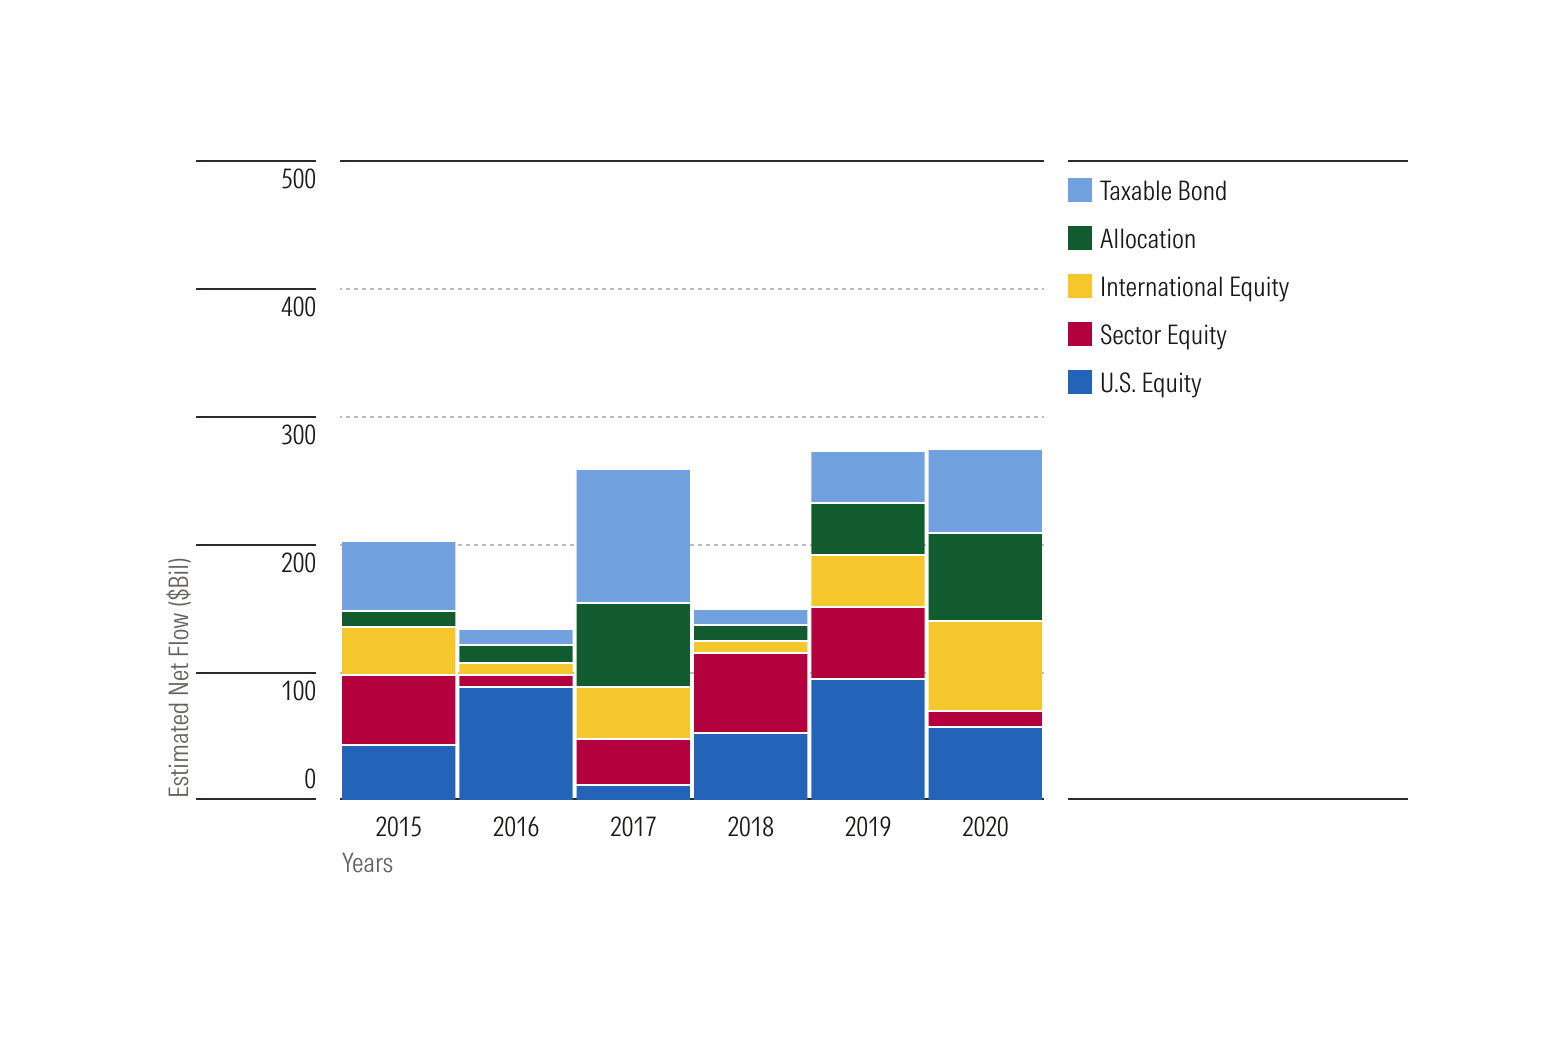This screenshot has width=1568, height=1040.
Task: Click the 'U.S. Equity' legend label
Action: pyautogui.click(x=1151, y=383)
